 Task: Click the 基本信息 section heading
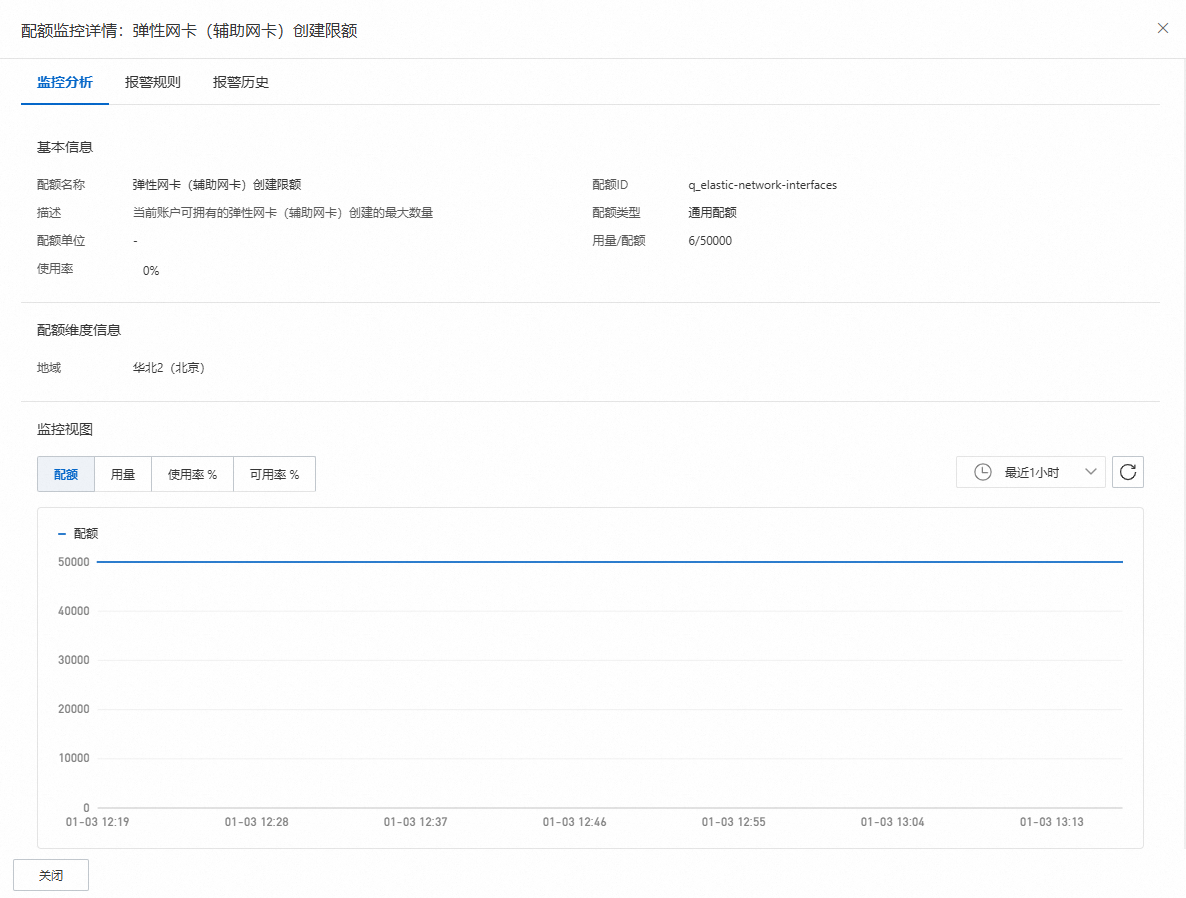64,148
